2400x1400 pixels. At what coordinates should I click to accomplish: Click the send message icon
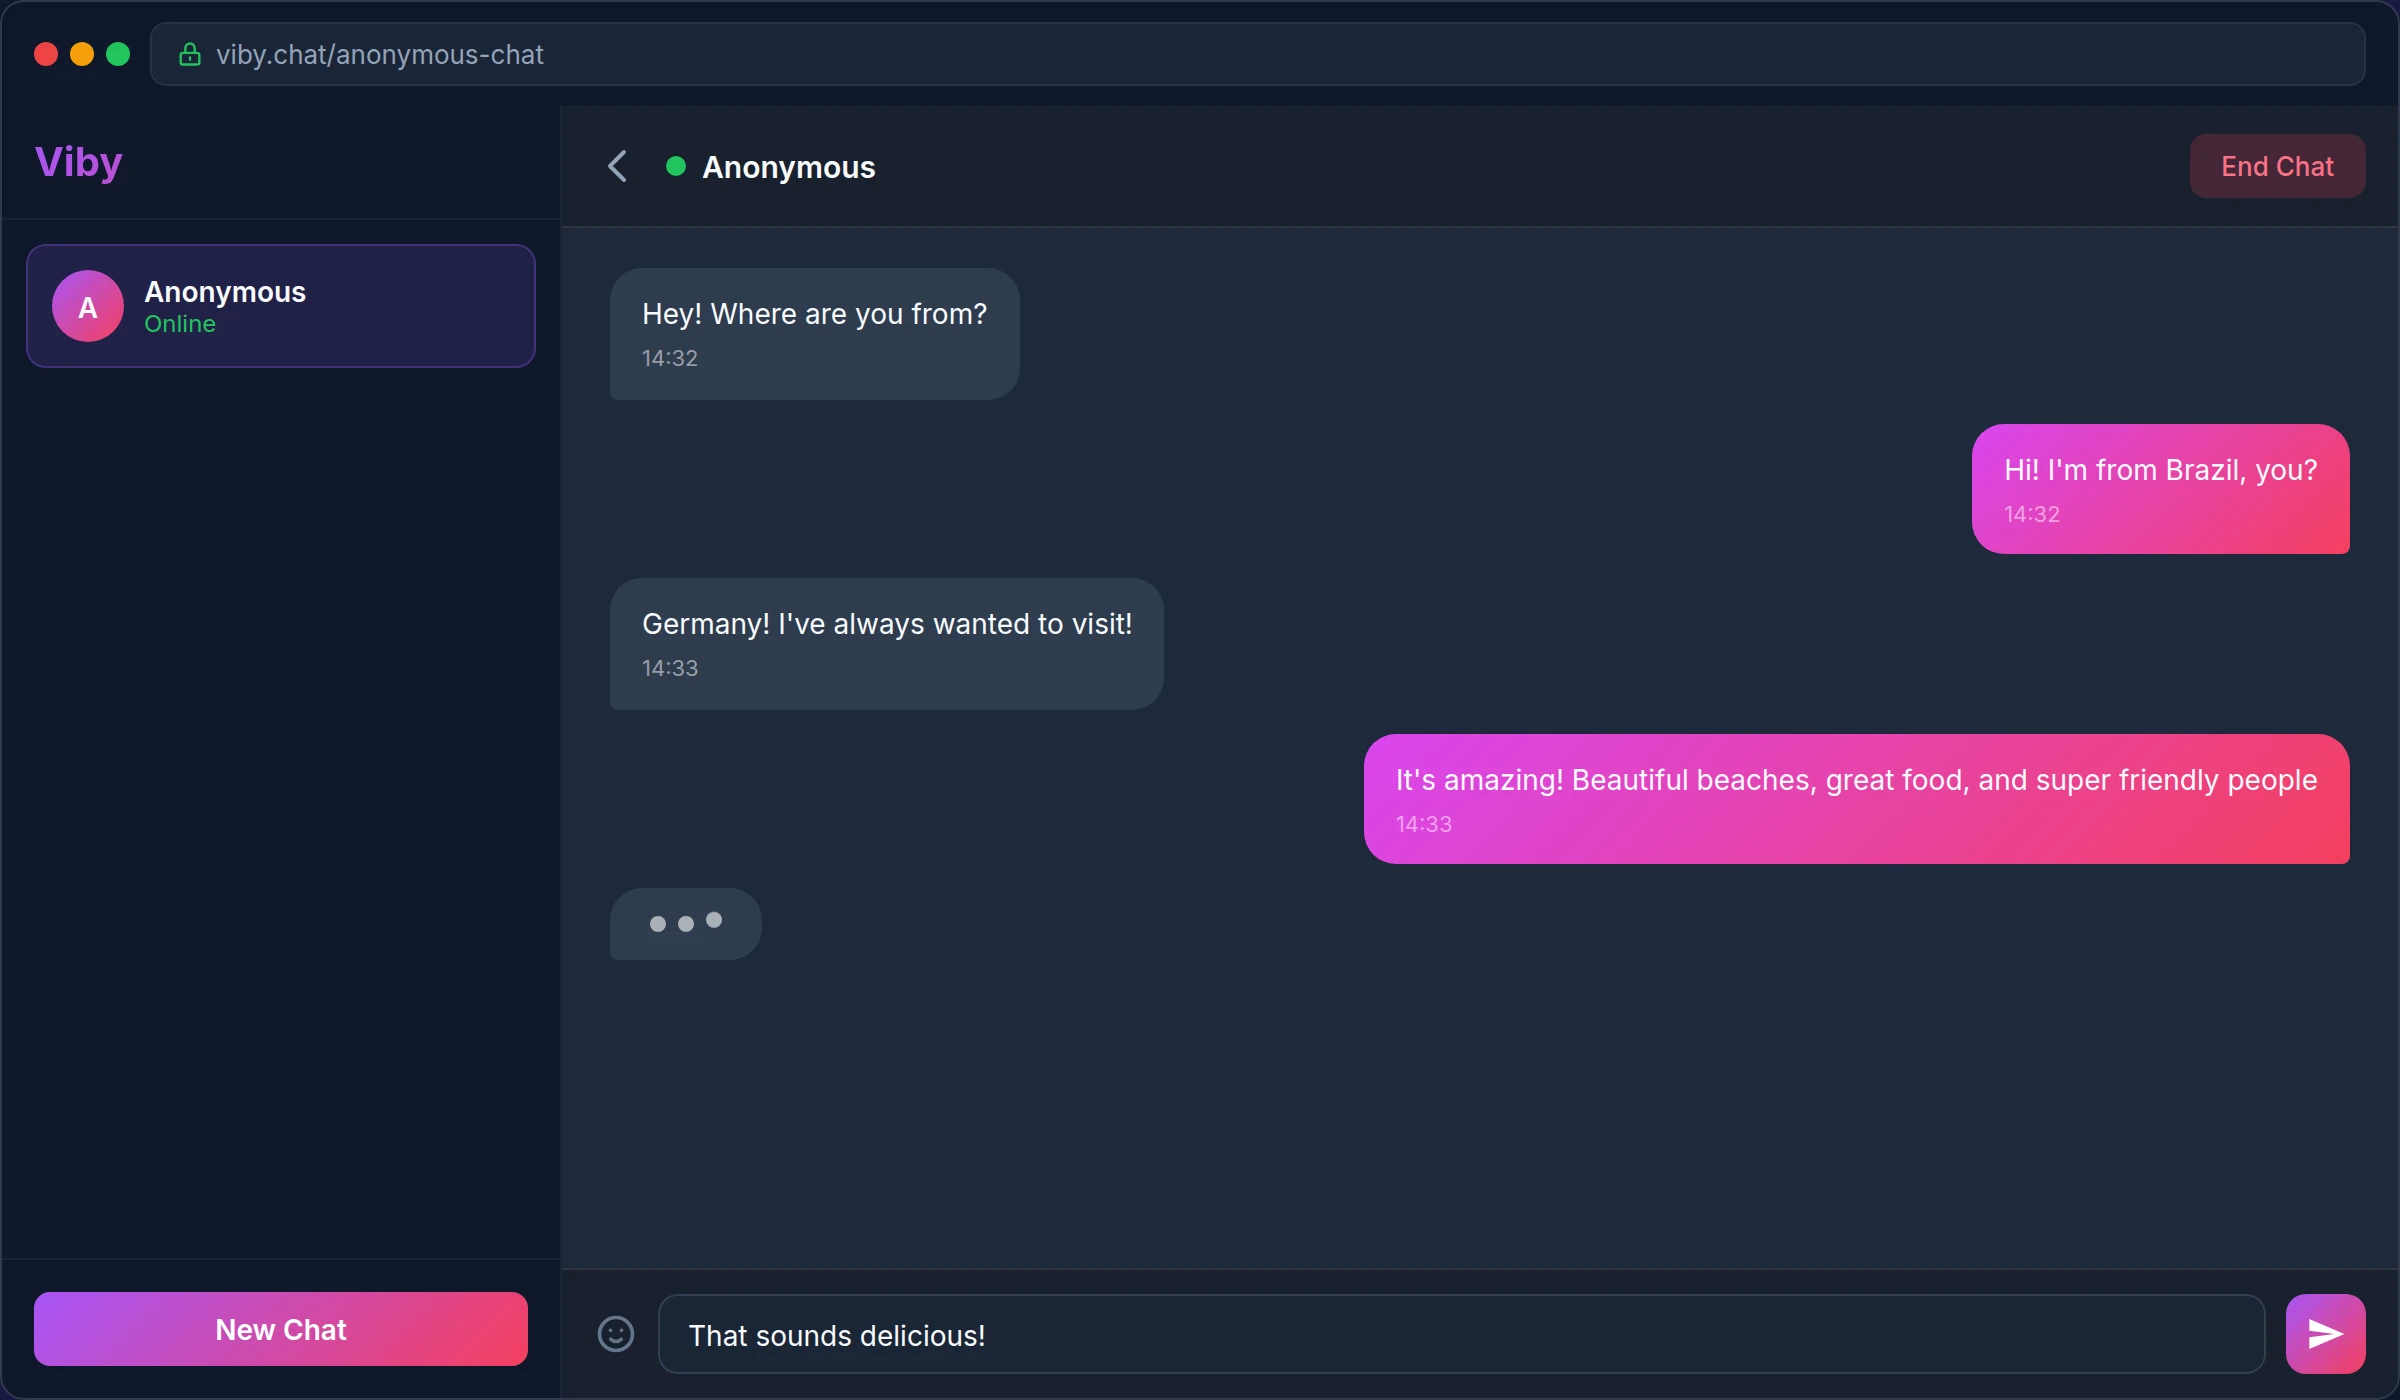tap(2324, 1332)
